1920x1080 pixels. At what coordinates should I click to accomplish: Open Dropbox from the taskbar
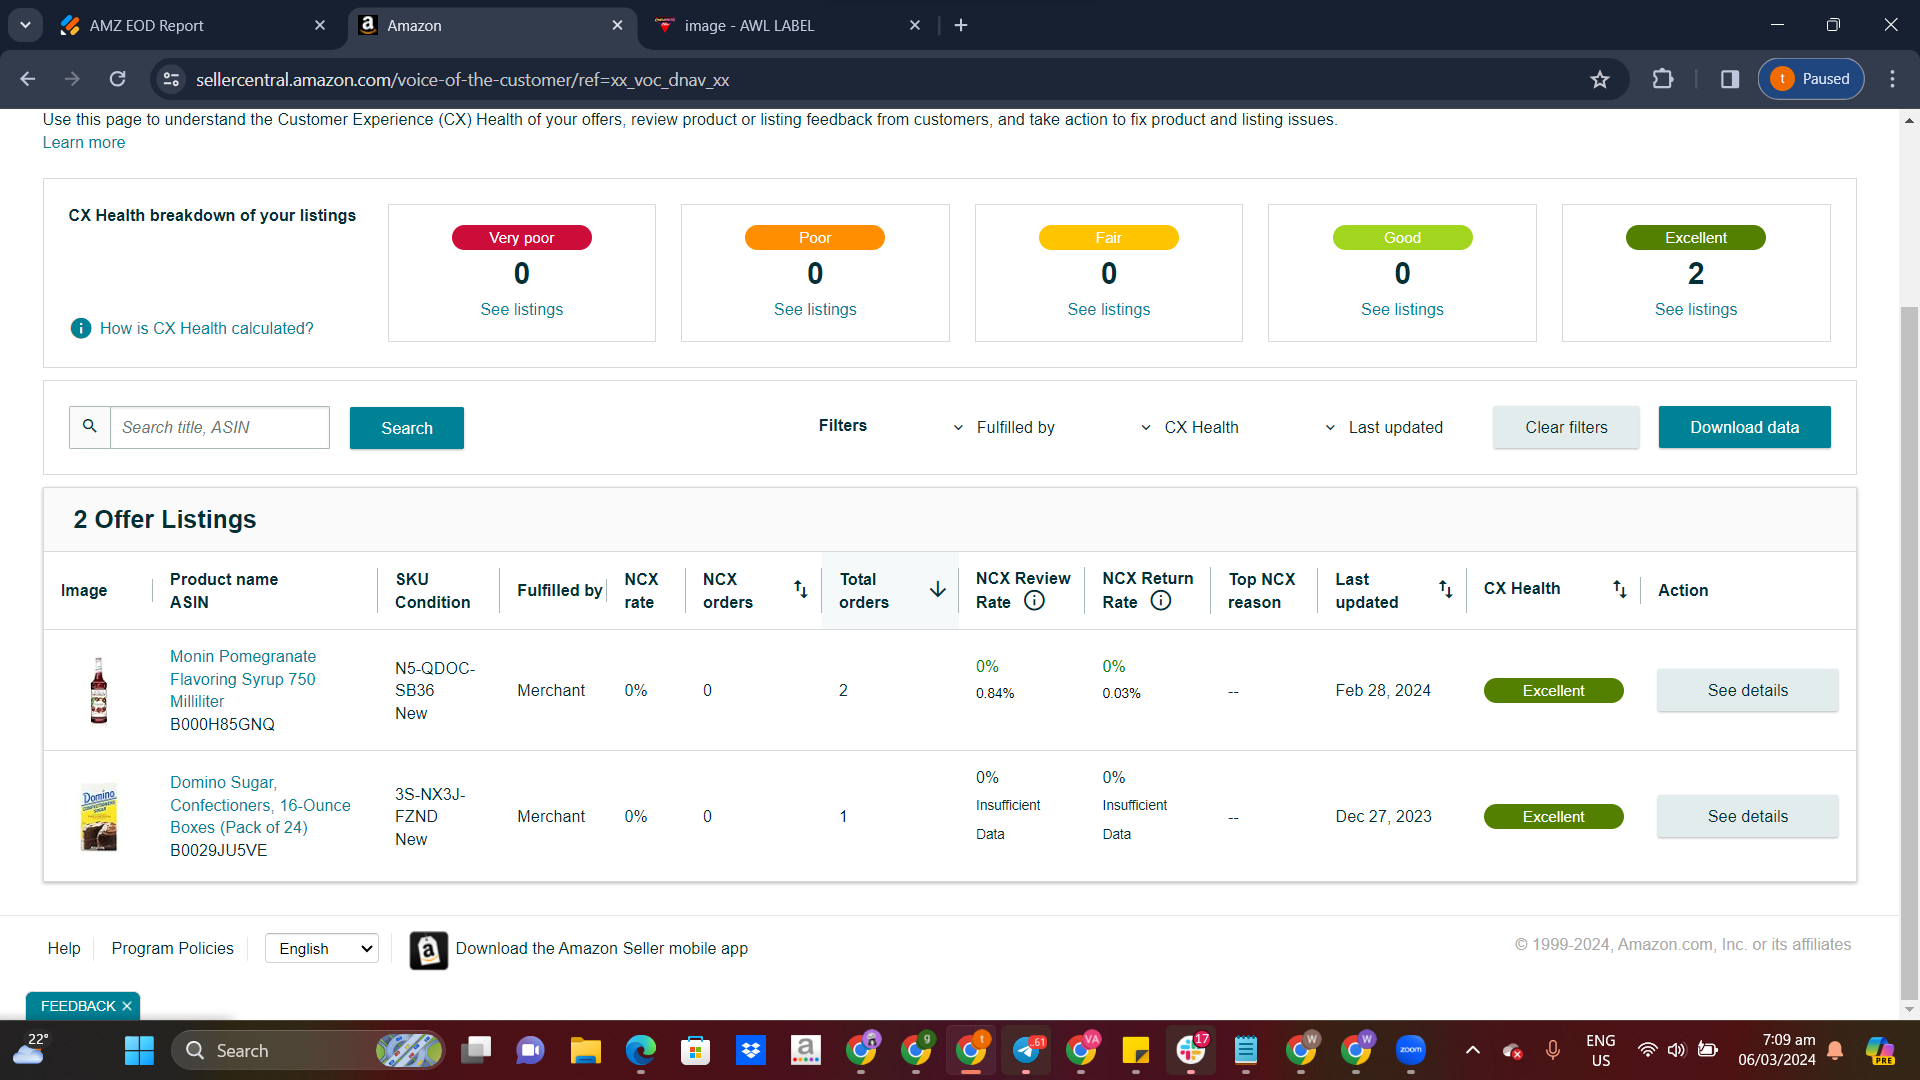[x=750, y=1051]
